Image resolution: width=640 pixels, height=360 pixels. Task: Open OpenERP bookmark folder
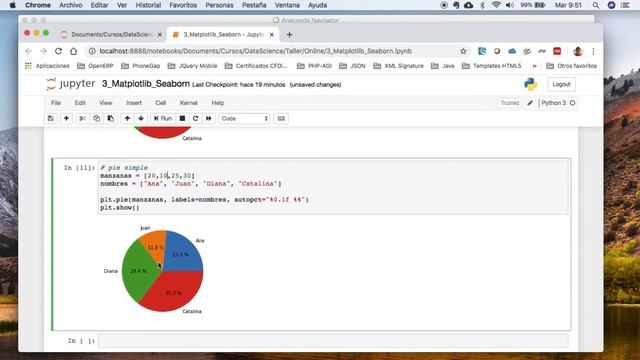[96, 66]
